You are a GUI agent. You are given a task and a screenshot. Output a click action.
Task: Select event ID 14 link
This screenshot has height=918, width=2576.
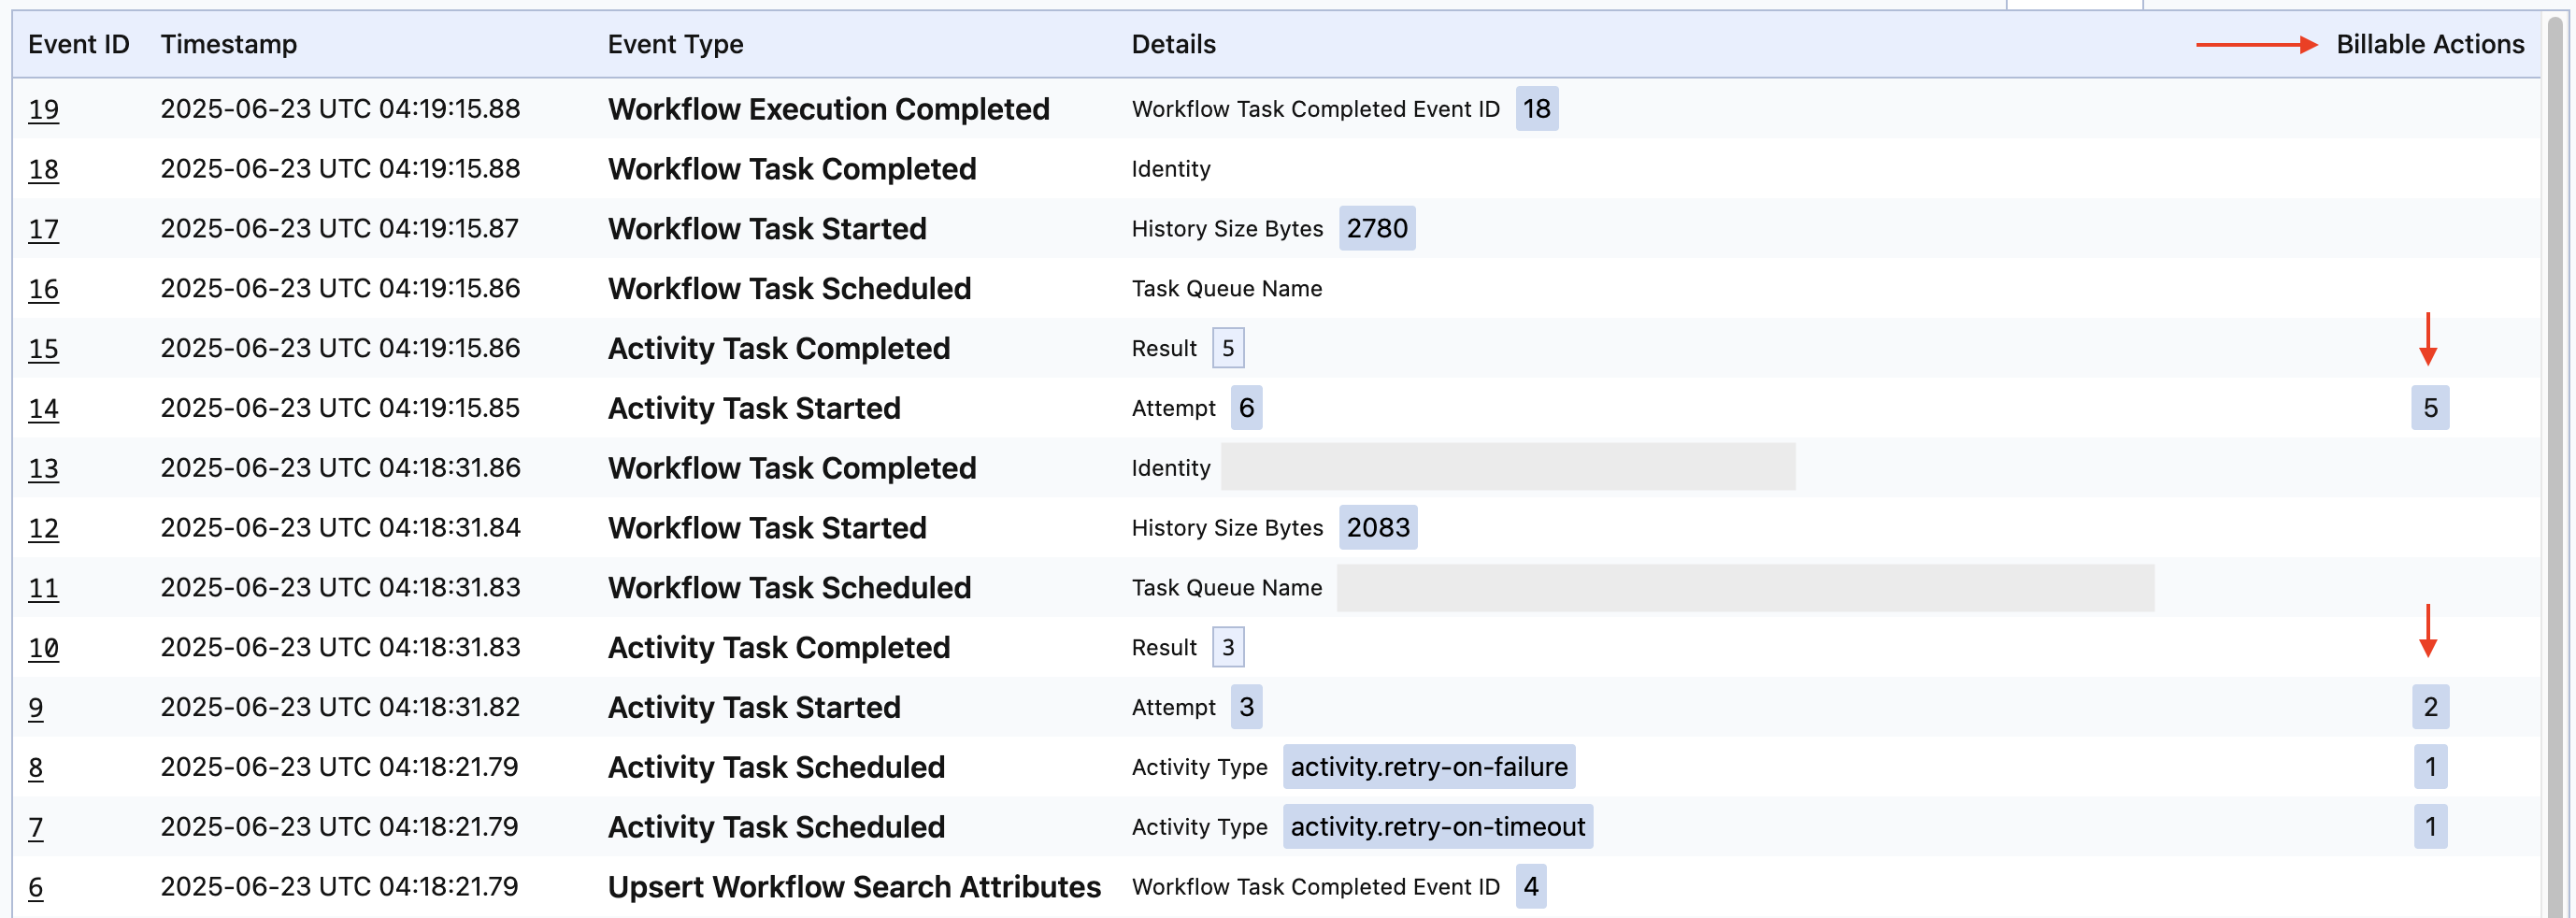tap(44, 408)
